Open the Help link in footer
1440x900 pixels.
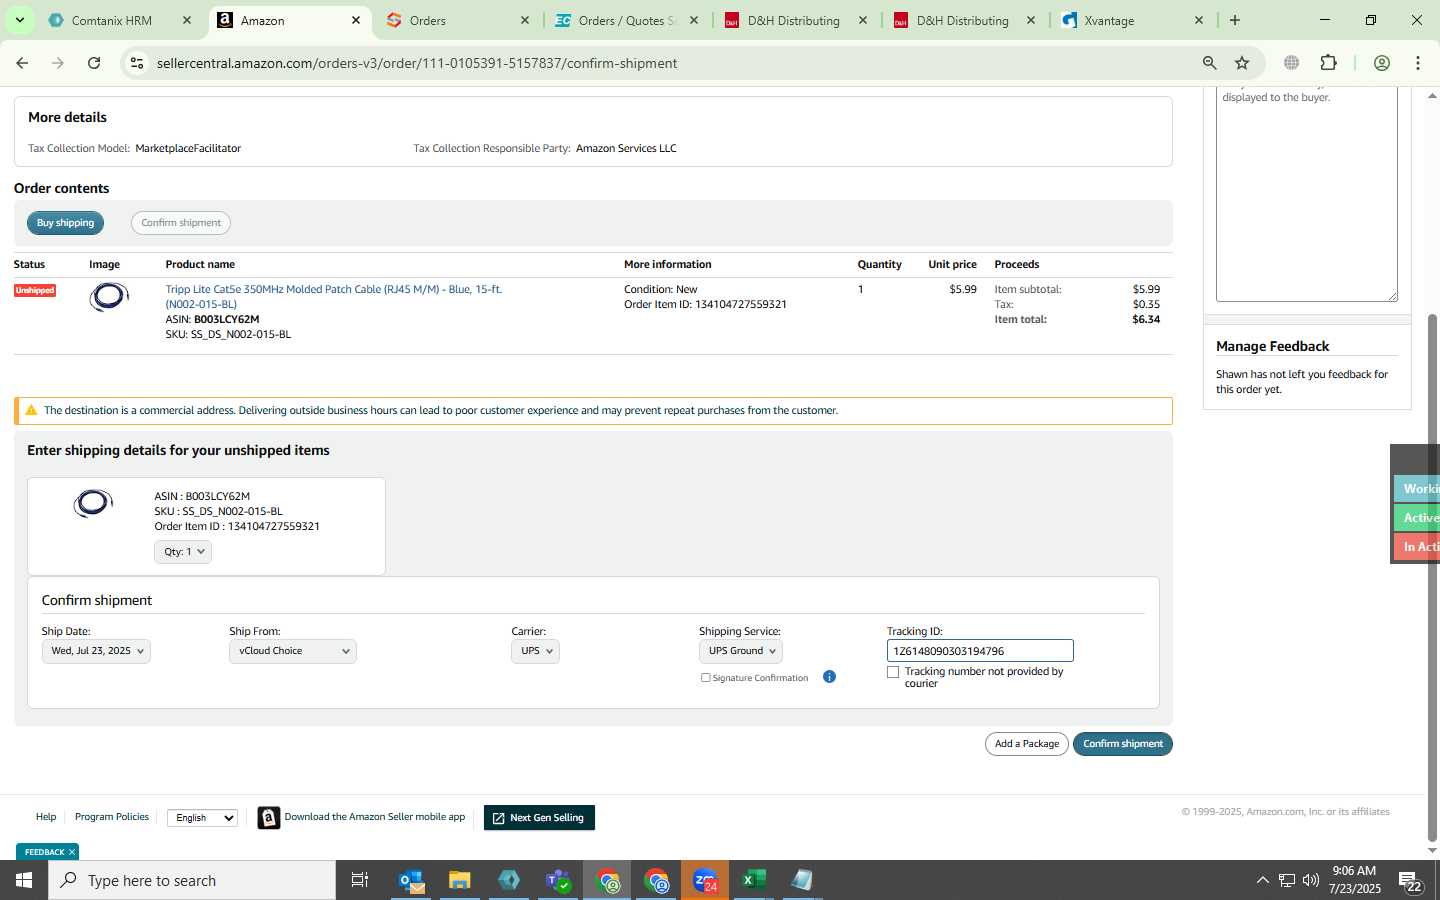click(x=46, y=817)
